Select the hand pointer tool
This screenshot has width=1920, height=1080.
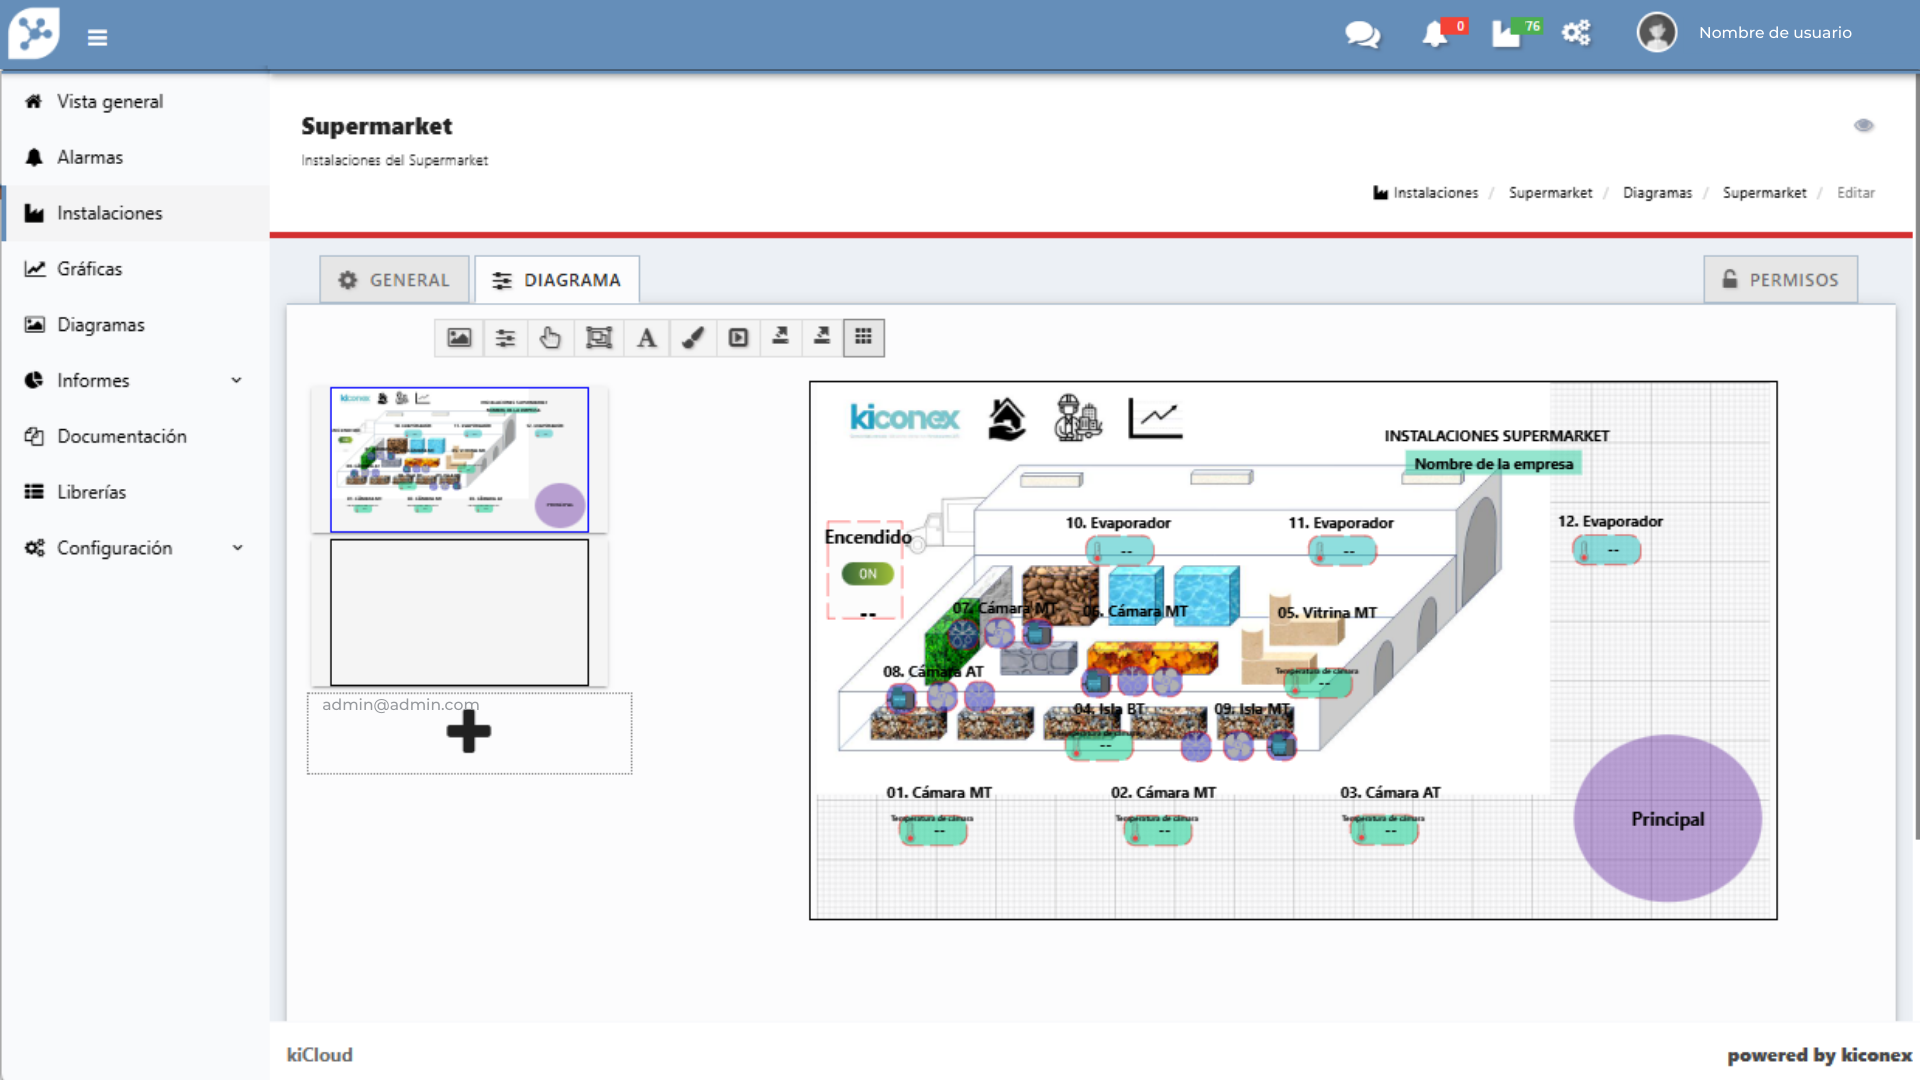pyautogui.click(x=550, y=338)
